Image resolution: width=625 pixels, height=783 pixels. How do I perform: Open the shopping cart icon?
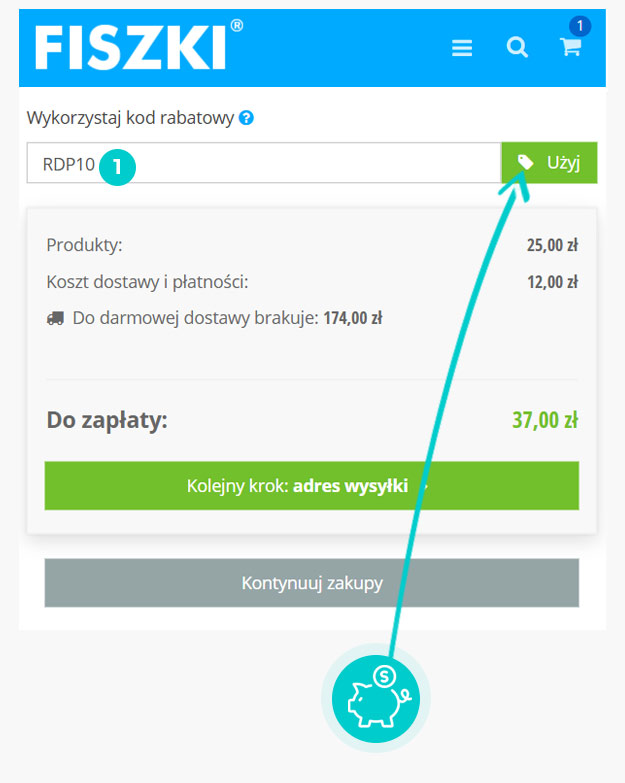[570, 47]
